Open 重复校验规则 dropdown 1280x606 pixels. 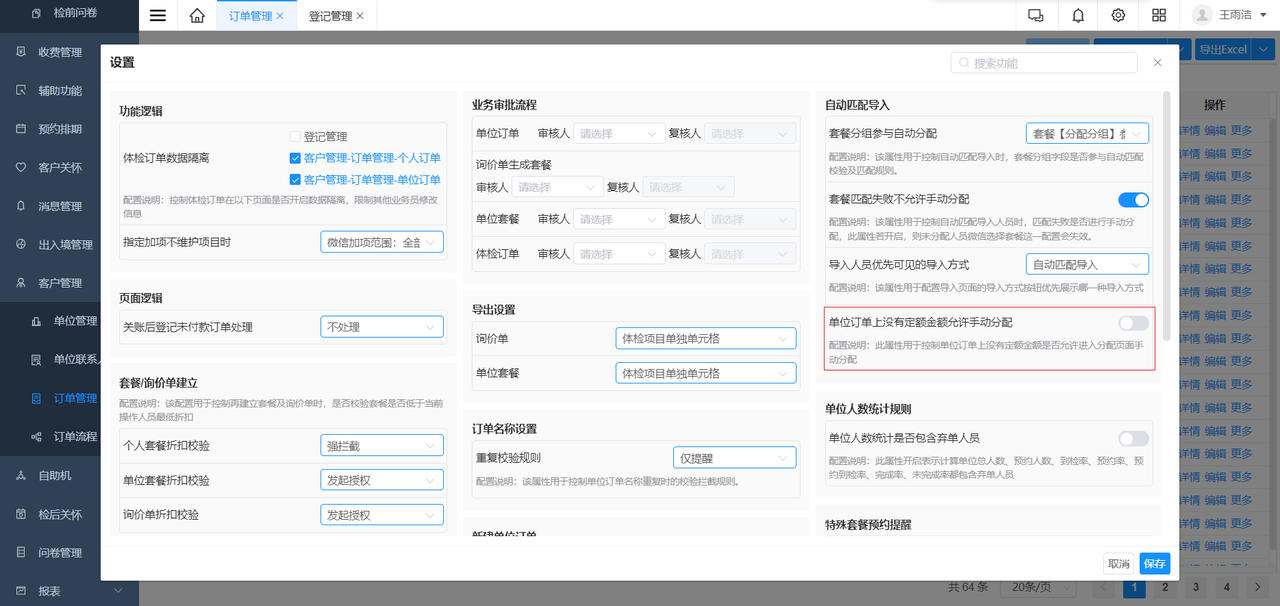[x=735, y=458]
